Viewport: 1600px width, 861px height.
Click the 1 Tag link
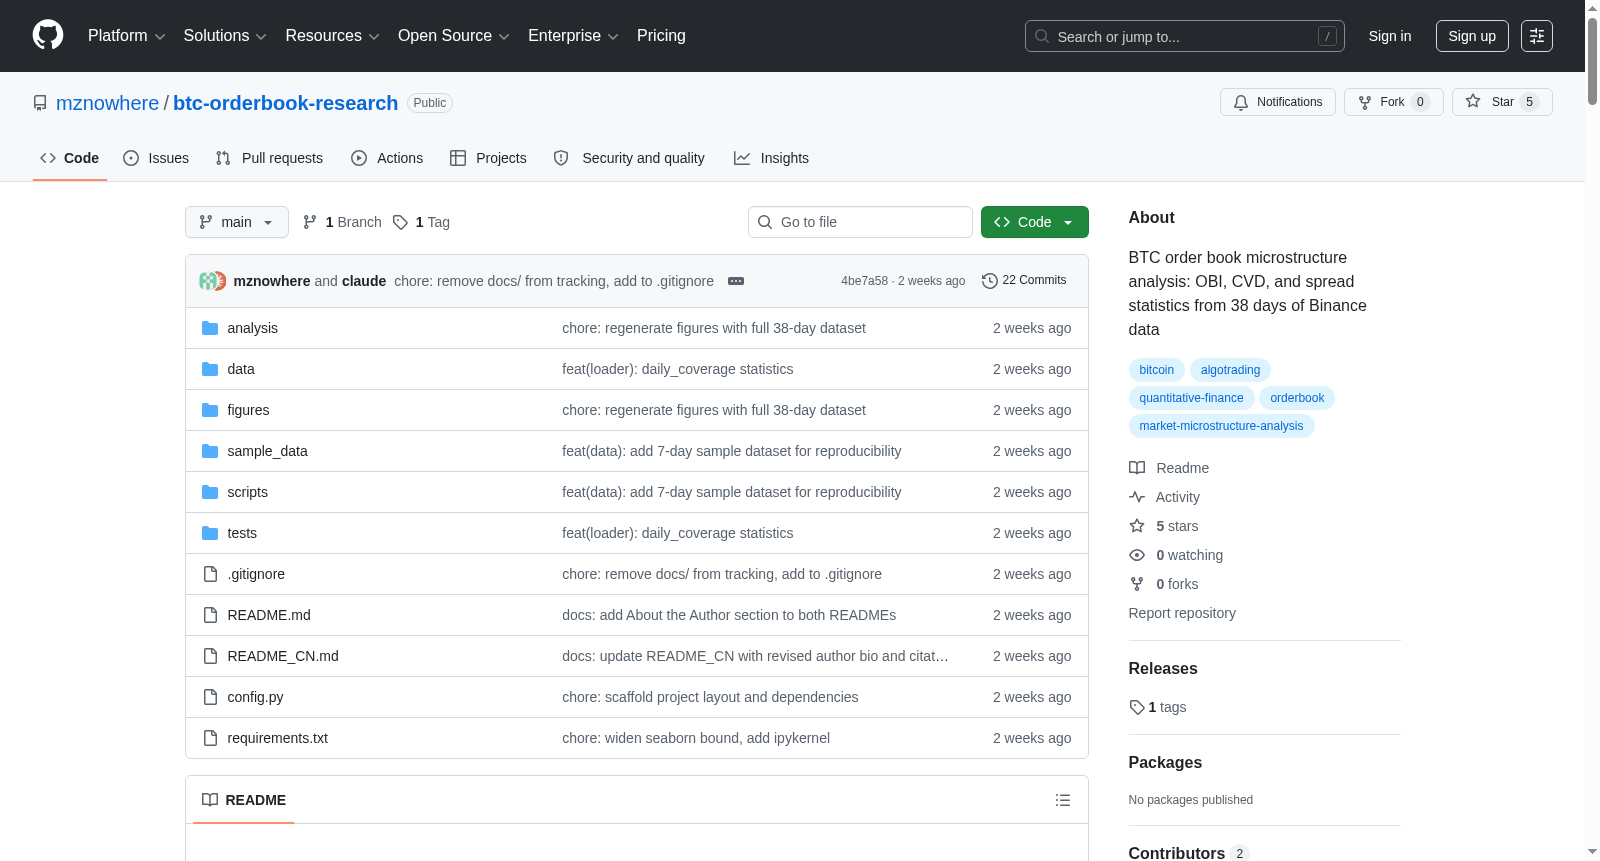tap(421, 222)
